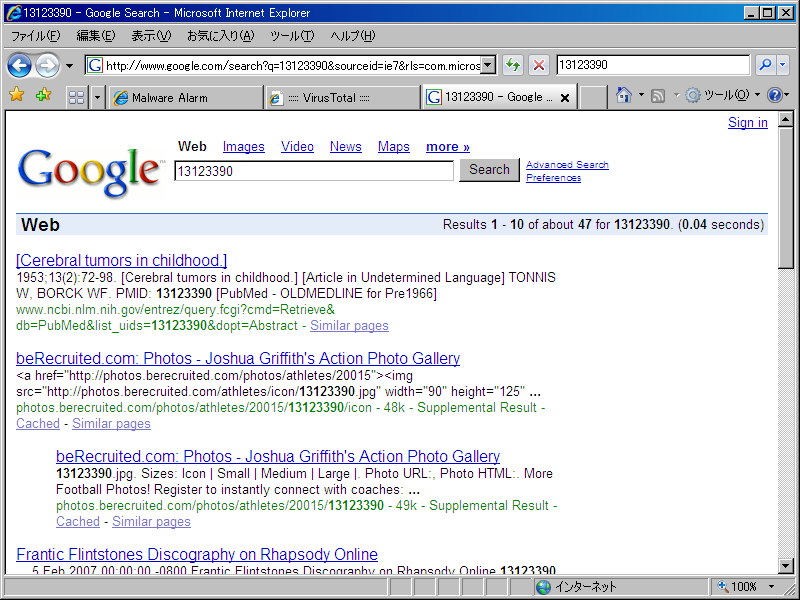
Task: Click Cached under the 49k beRecruited result
Action: click(78, 521)
